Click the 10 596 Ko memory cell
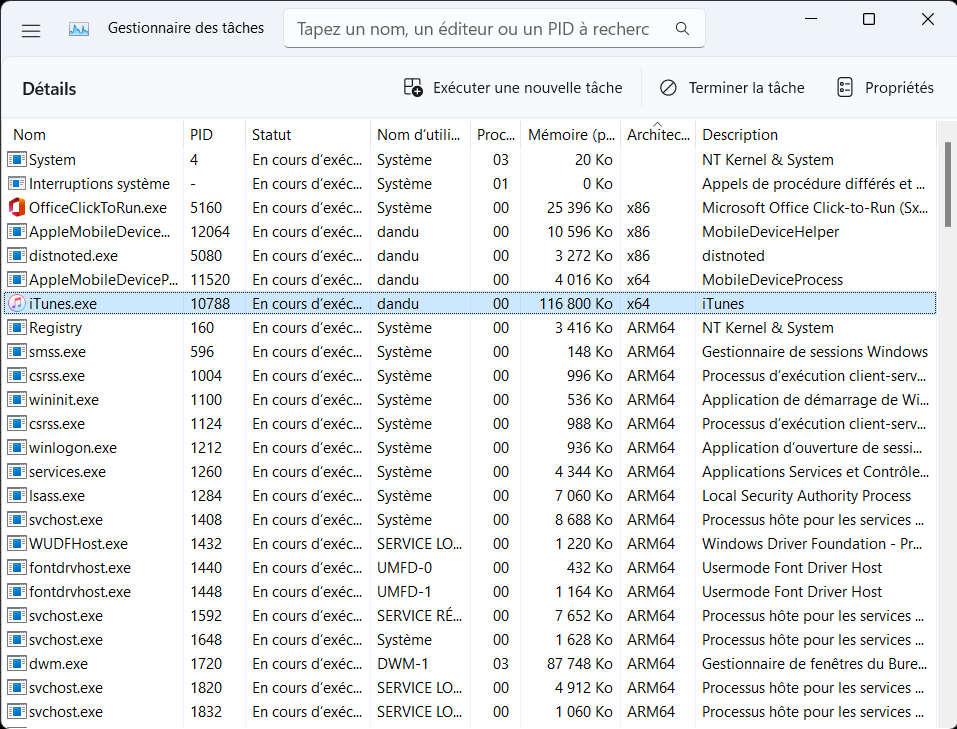957x729 pixels. click(x=580, y=232)
